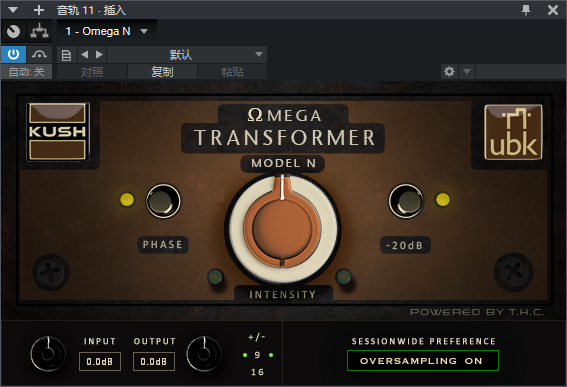Pin the plugin window

[x=526, y=10]
